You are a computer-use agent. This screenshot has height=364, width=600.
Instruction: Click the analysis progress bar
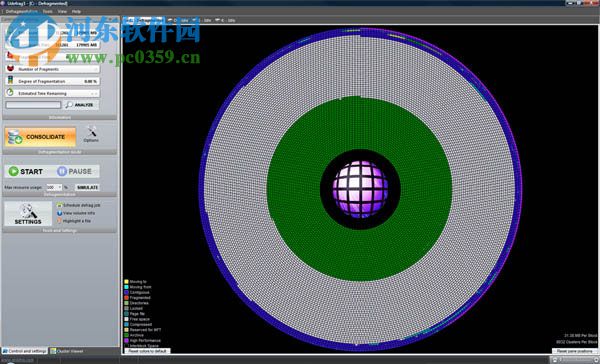point(33,105)
